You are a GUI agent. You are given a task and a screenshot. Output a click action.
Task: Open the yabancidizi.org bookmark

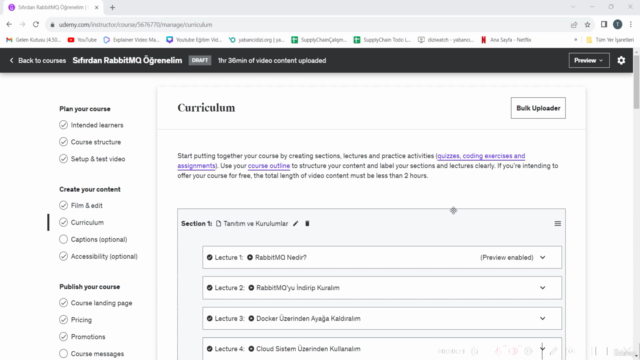256,40
